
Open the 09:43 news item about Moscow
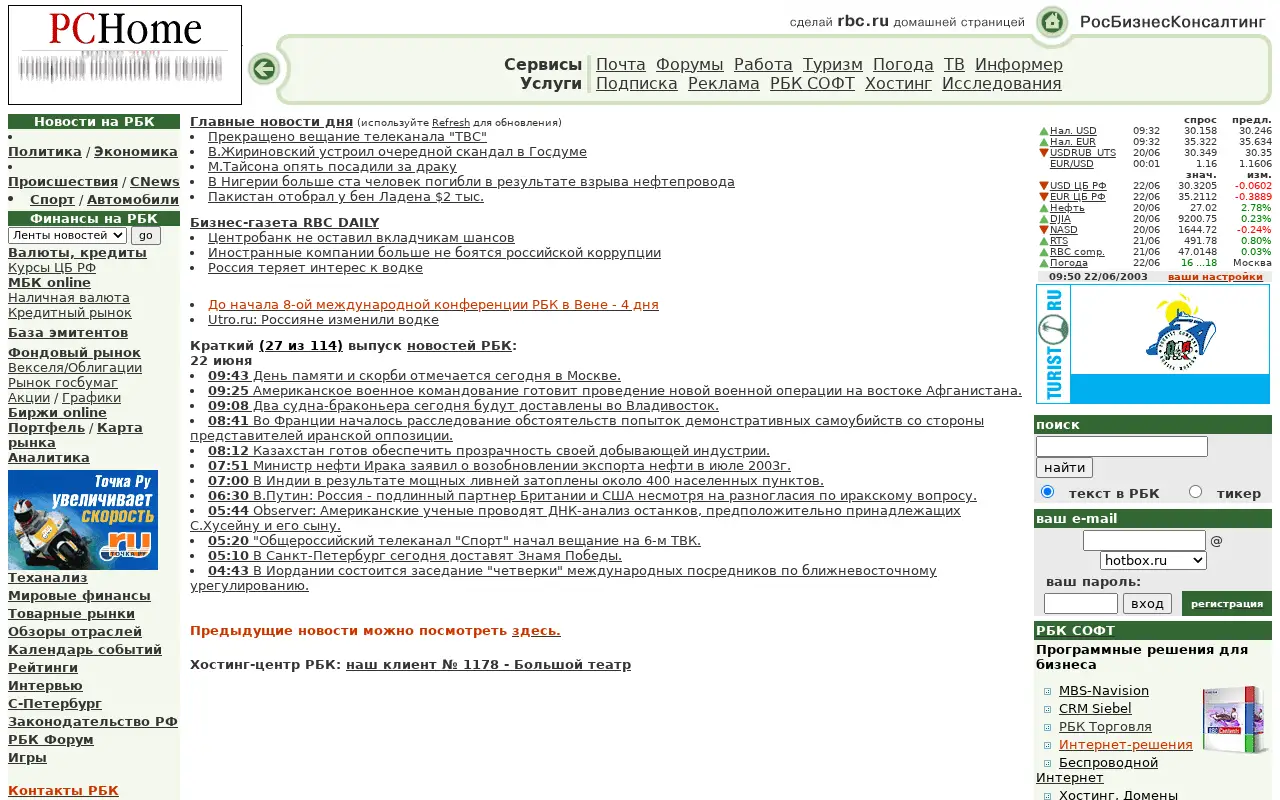click(414, 376)
